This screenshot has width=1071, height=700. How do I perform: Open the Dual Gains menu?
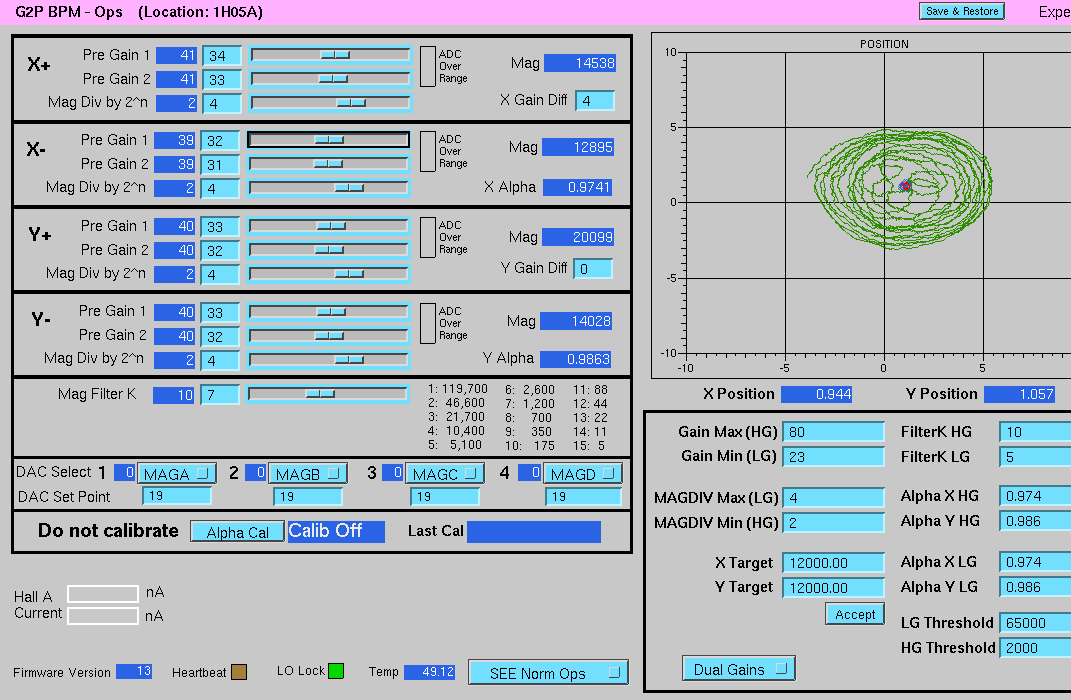click(x=739, y=669)
